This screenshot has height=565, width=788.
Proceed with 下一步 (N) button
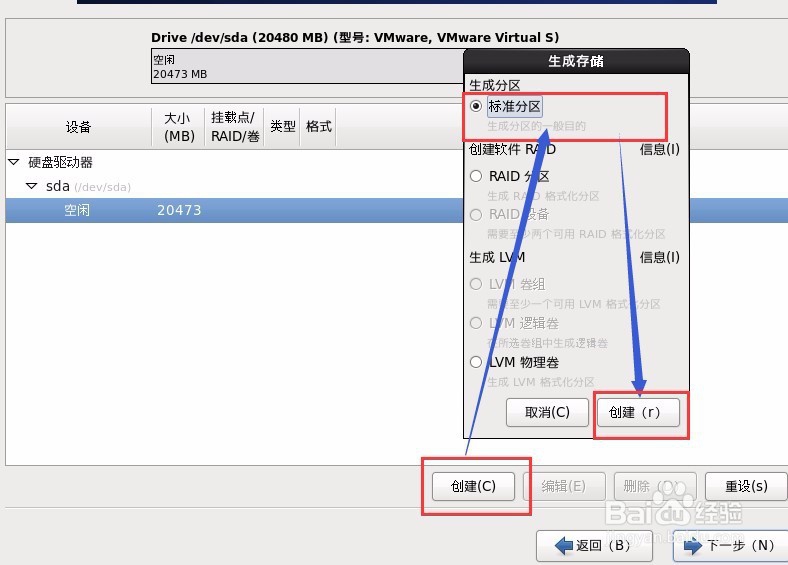point(731,545)
